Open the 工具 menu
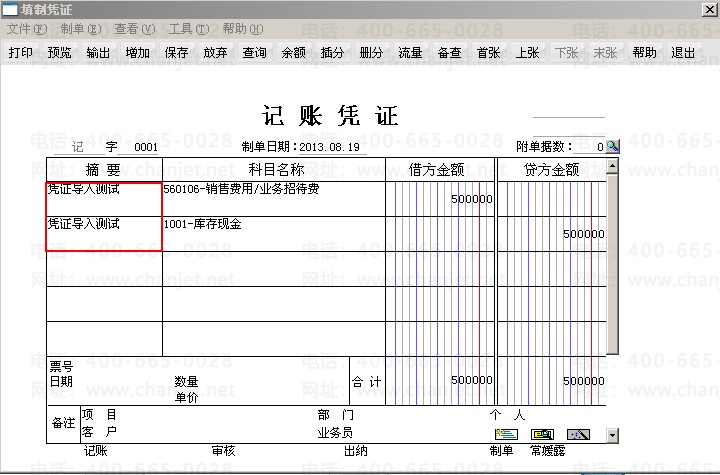 point(189,29)
